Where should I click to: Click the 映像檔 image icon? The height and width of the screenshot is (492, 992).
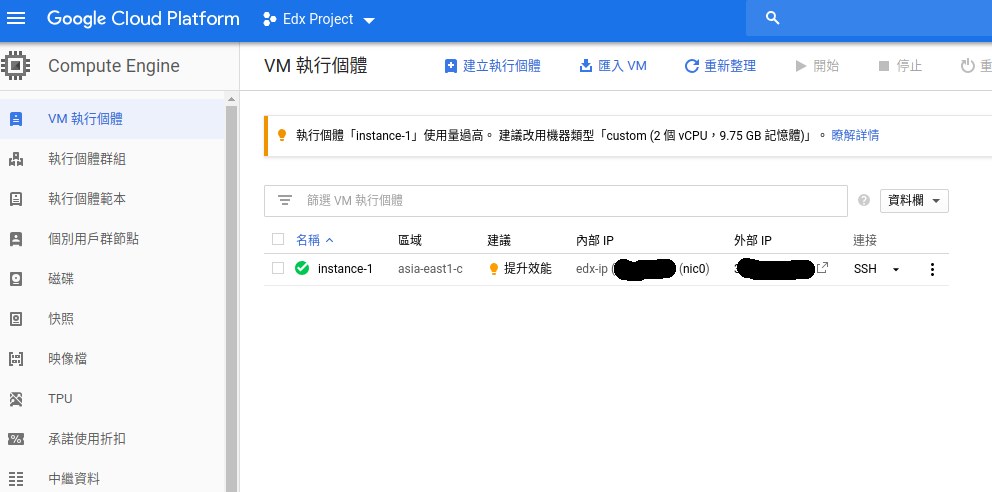(16, 359)
